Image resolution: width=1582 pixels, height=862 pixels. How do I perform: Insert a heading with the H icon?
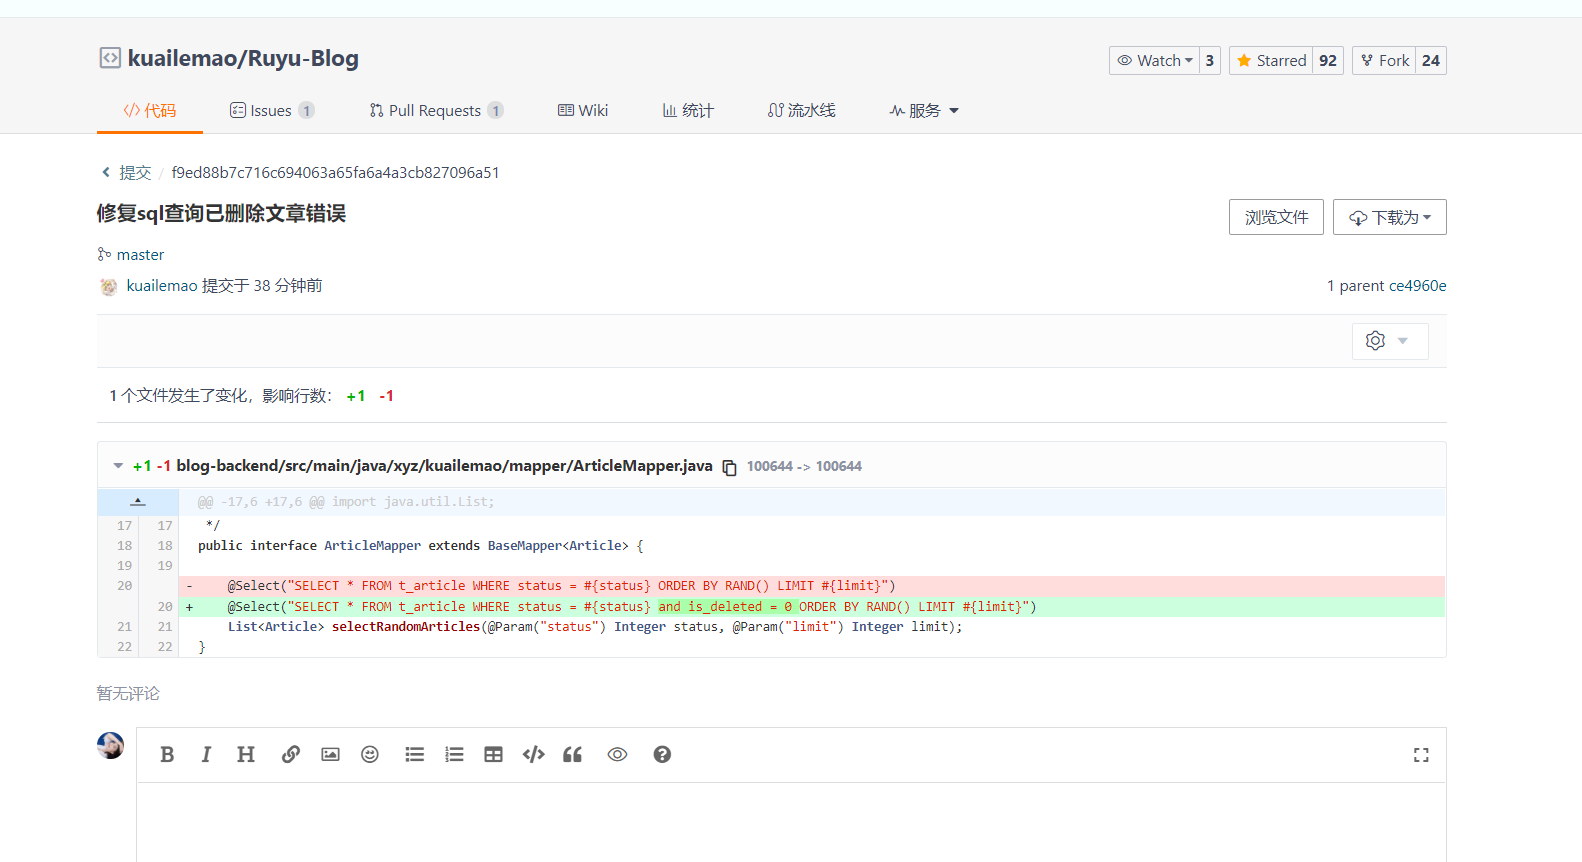(246, 755)
